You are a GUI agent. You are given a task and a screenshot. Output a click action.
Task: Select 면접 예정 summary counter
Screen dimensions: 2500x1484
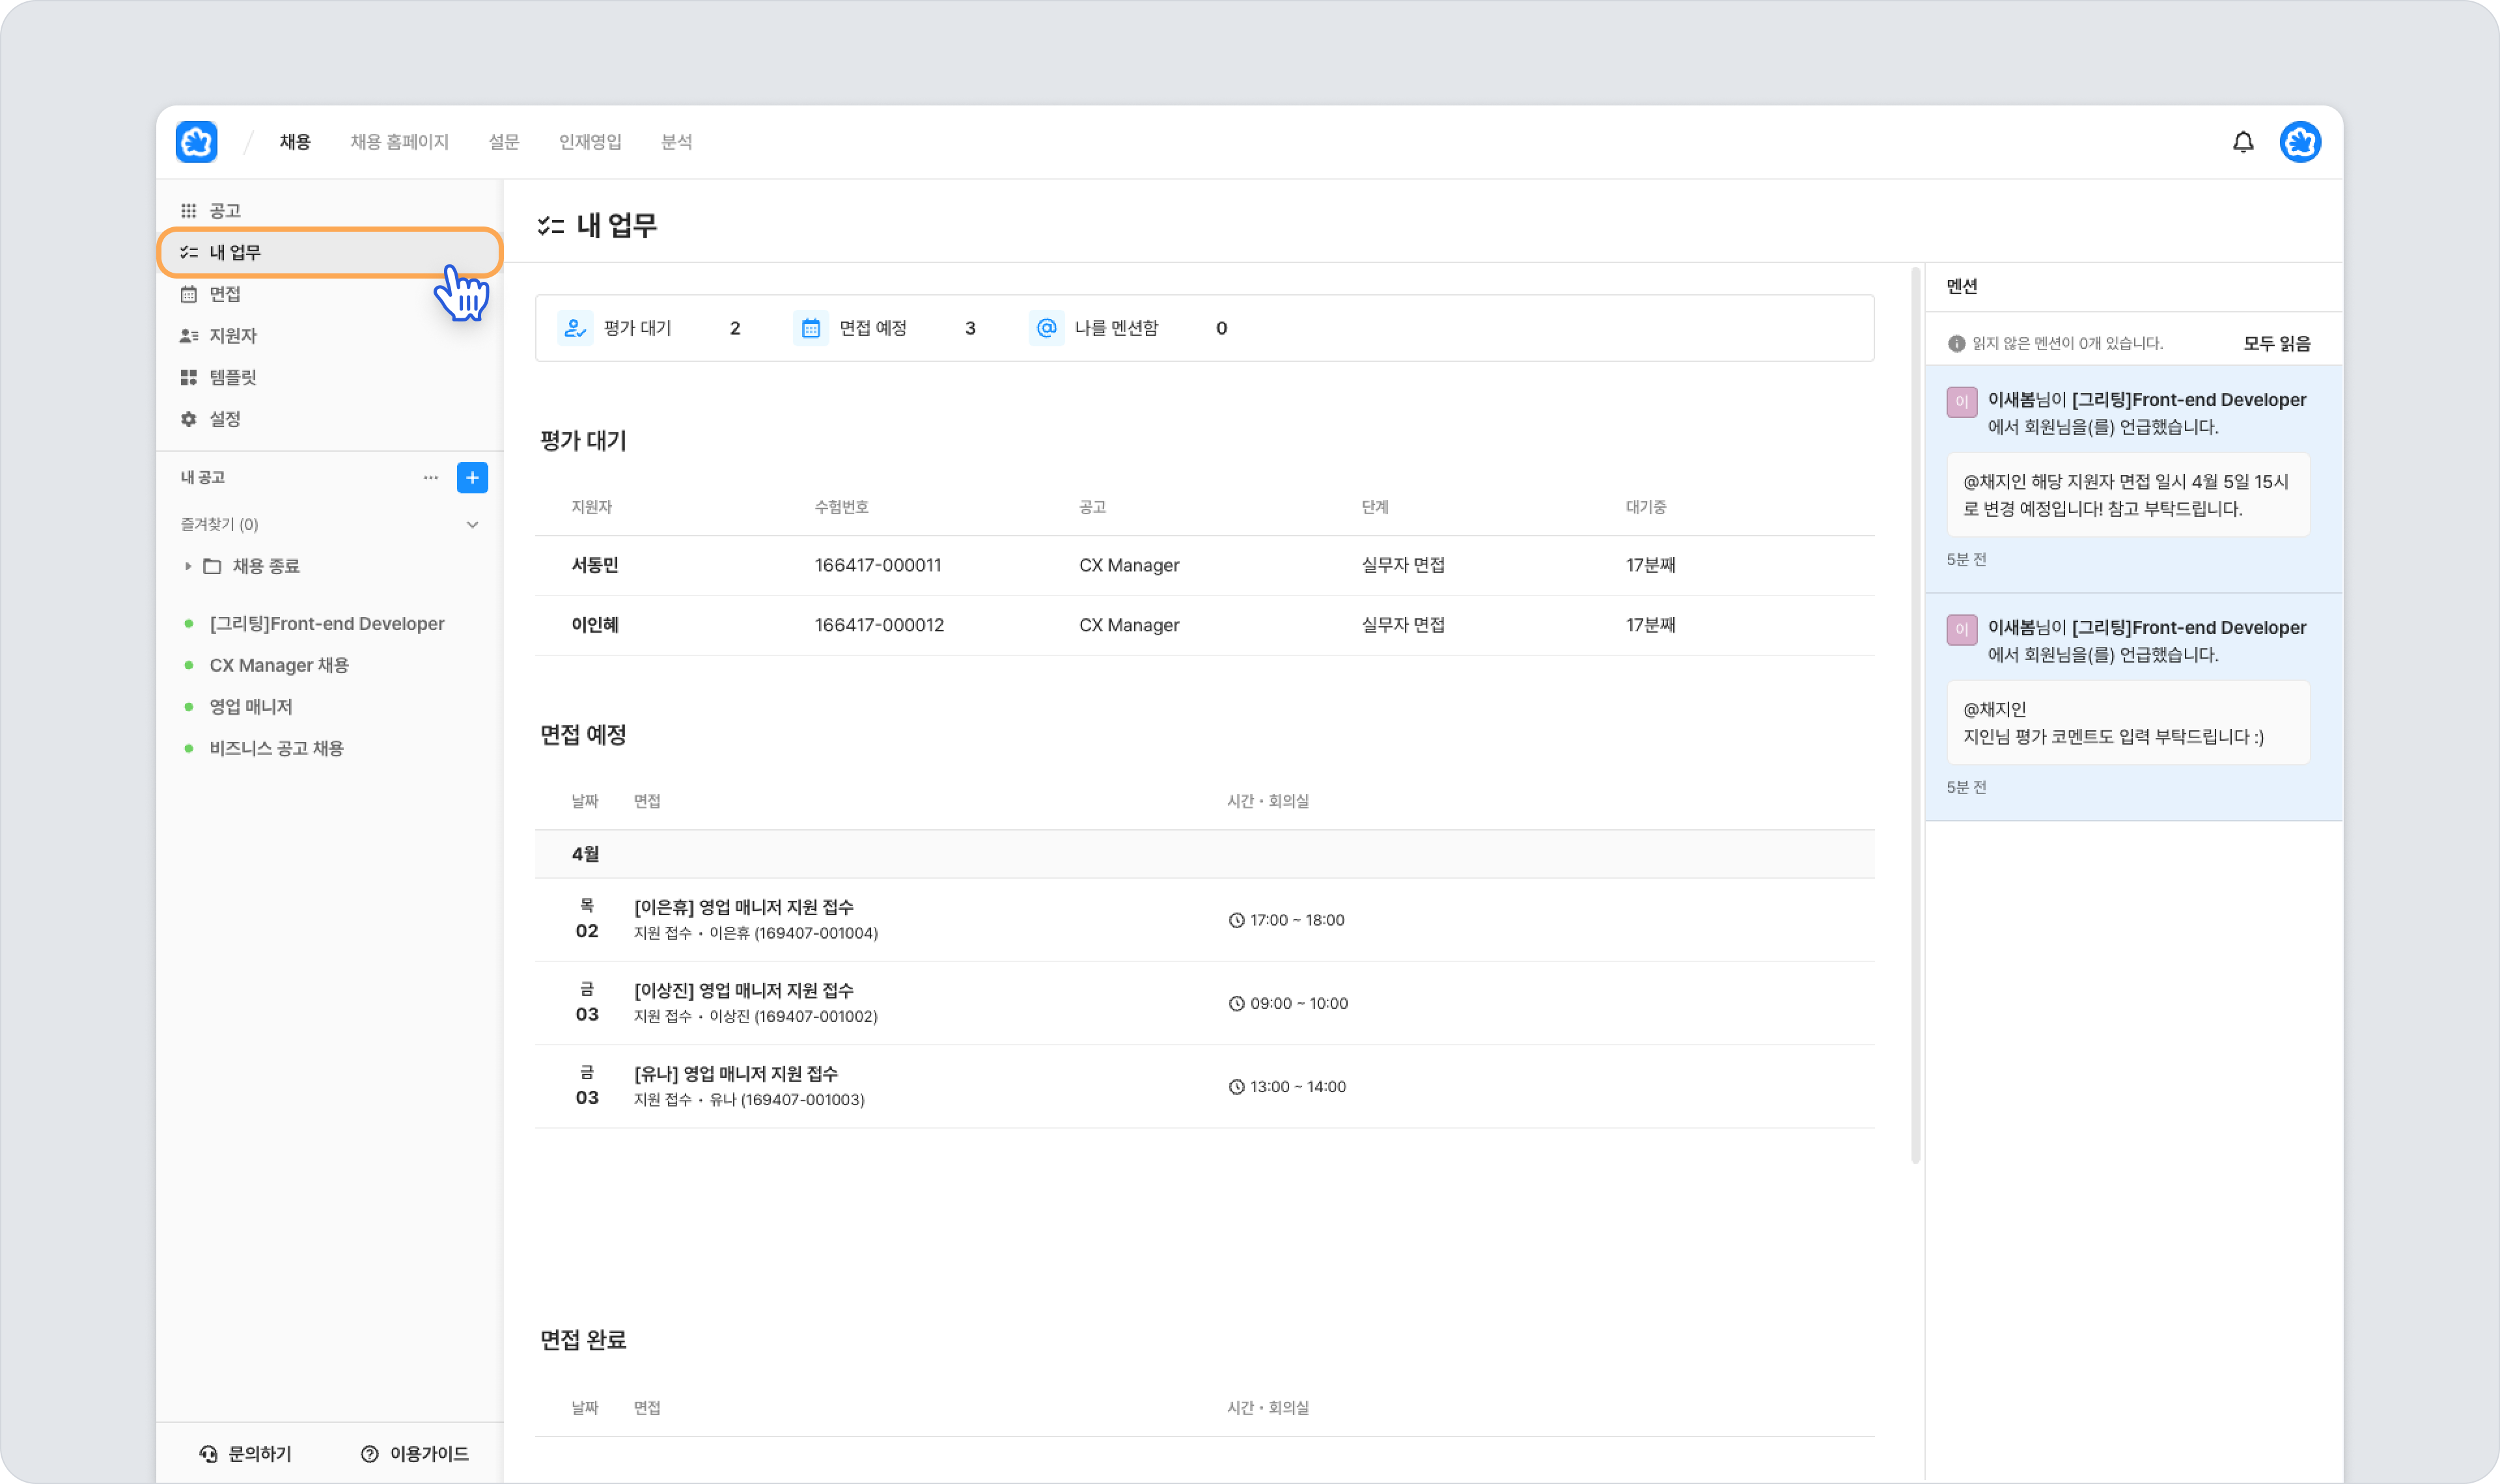tap(872, 328)
